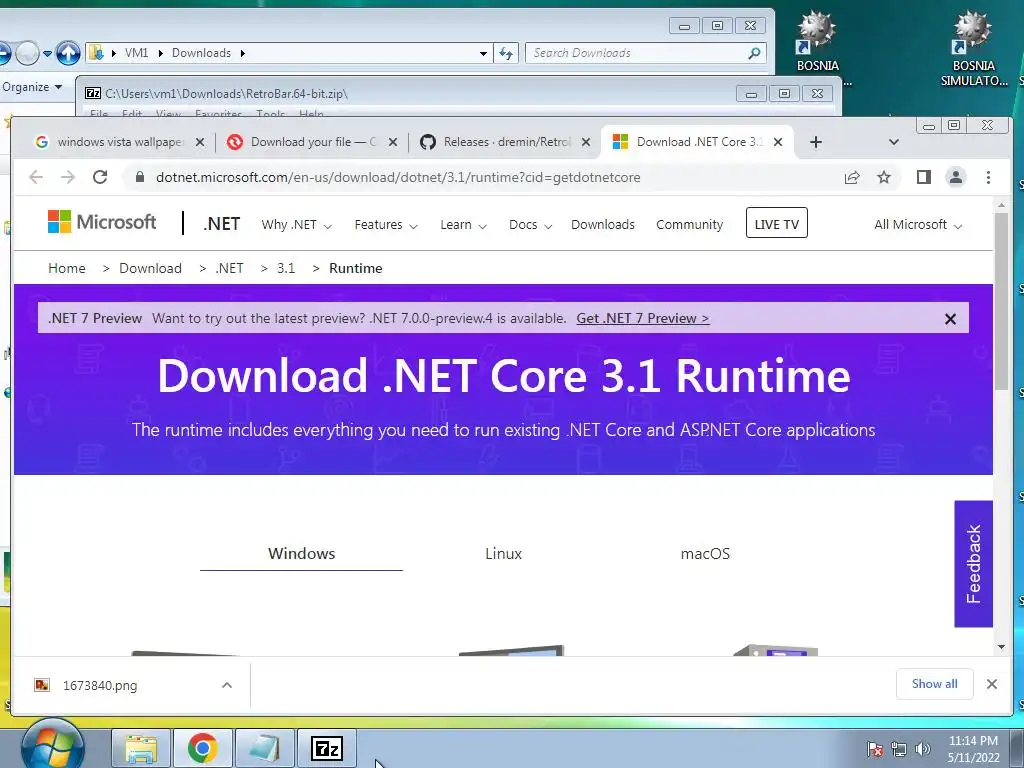This screenshot has width=1024, height=768.
Task: Open Windows Start orb
Action: pos(52,746)
